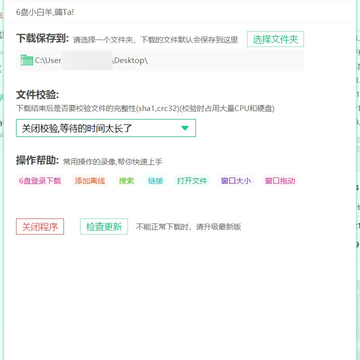Click the red 关闭程序 button
The width and height of the screenshot is (360, 360).
(40, 227)
